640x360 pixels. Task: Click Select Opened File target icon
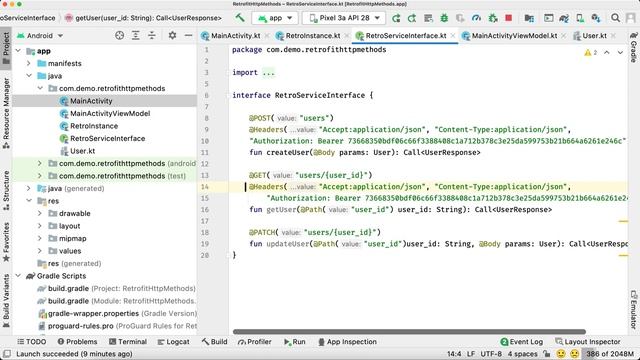click(119, 36)
